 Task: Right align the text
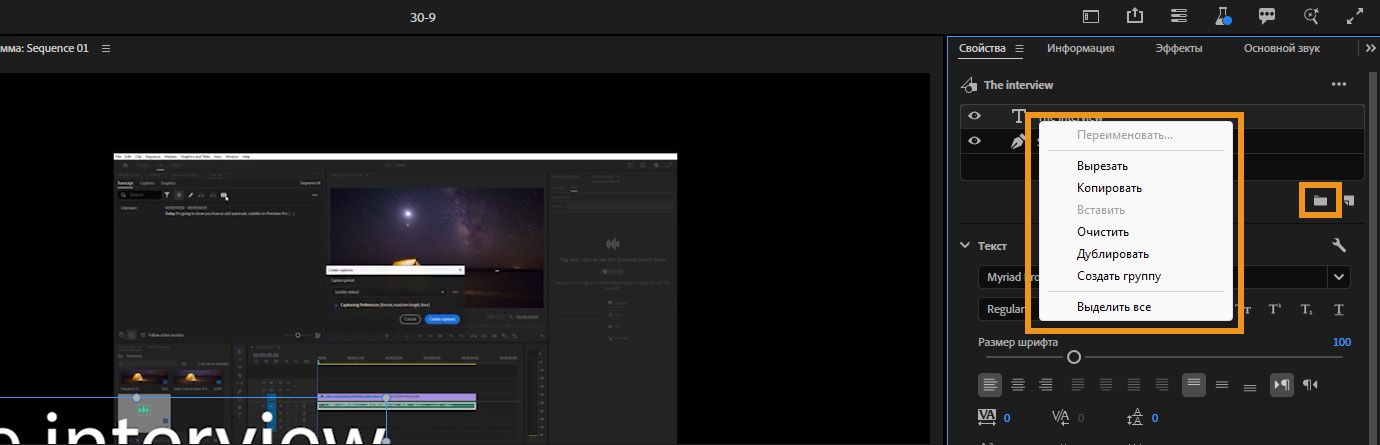coord(1046,384)
